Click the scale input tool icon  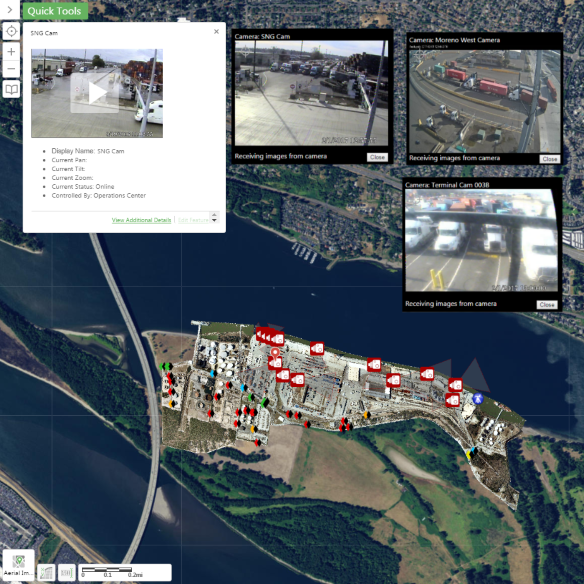[67, 572]
